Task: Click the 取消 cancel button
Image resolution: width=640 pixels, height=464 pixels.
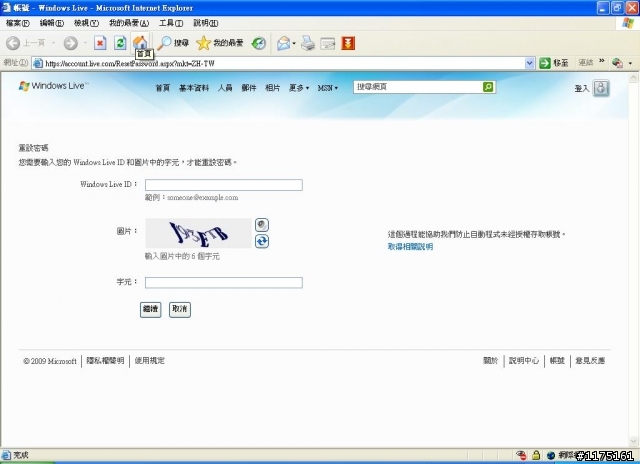Action: tap(180, 309)
